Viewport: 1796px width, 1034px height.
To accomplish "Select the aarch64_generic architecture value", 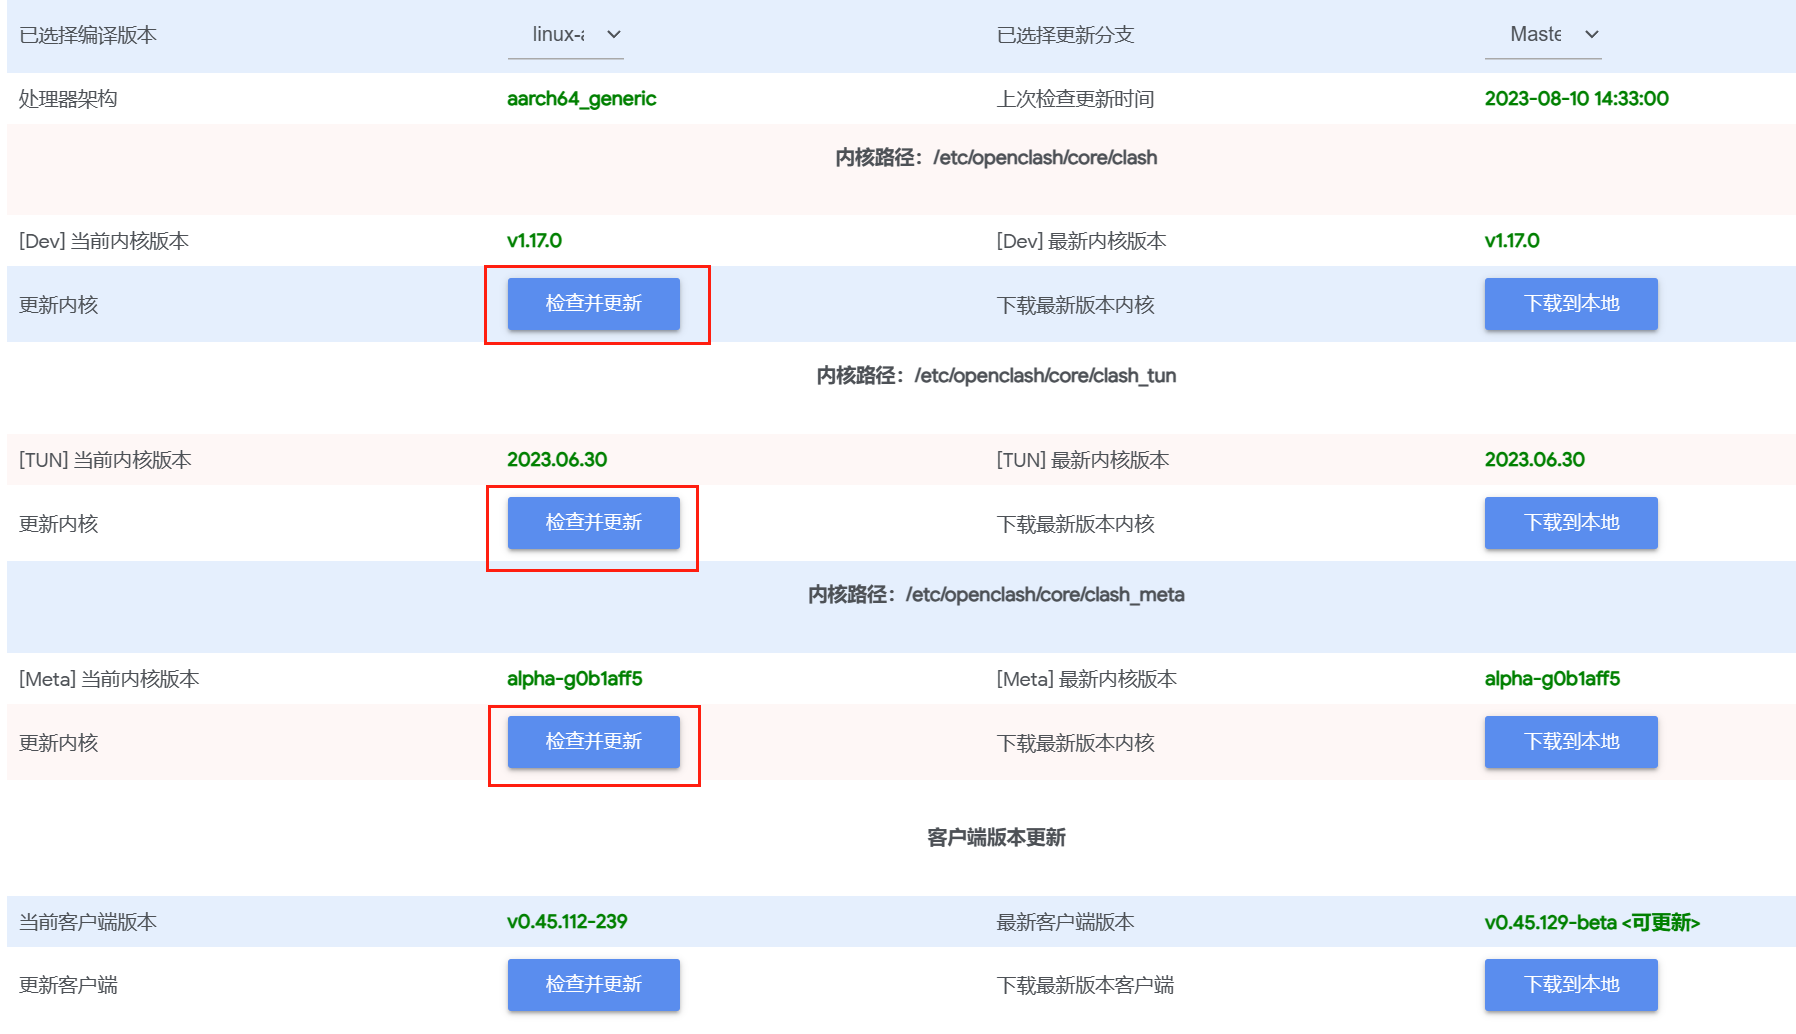I will (x=582, y=99).
